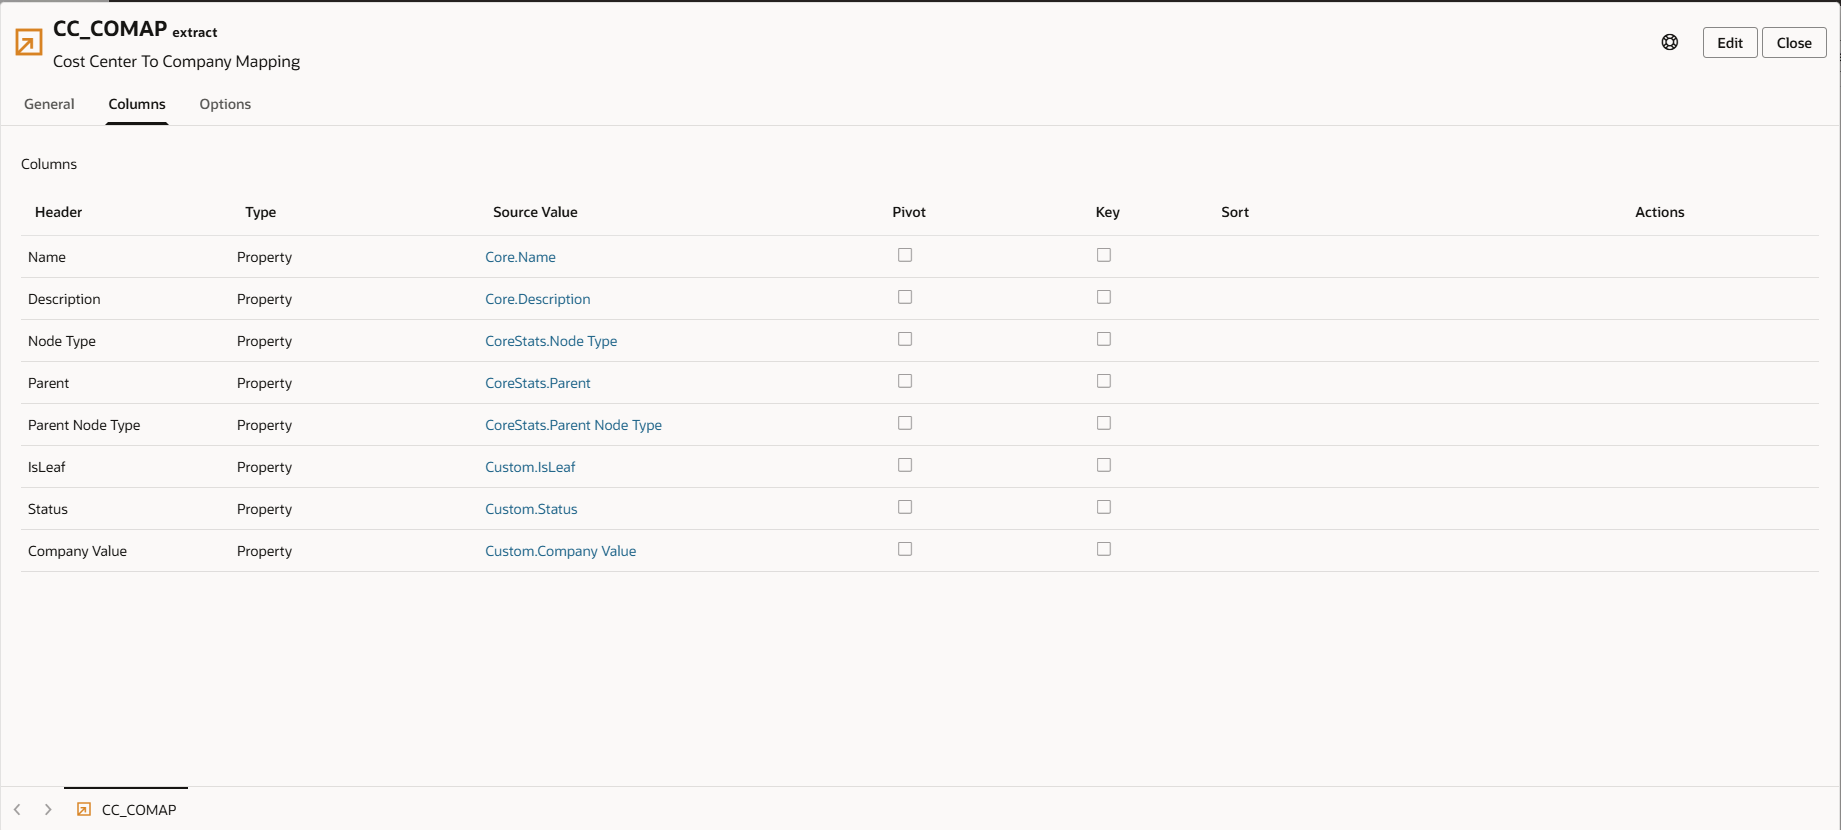Open the Options tab
1841x830 pixels.
[225, 104]
